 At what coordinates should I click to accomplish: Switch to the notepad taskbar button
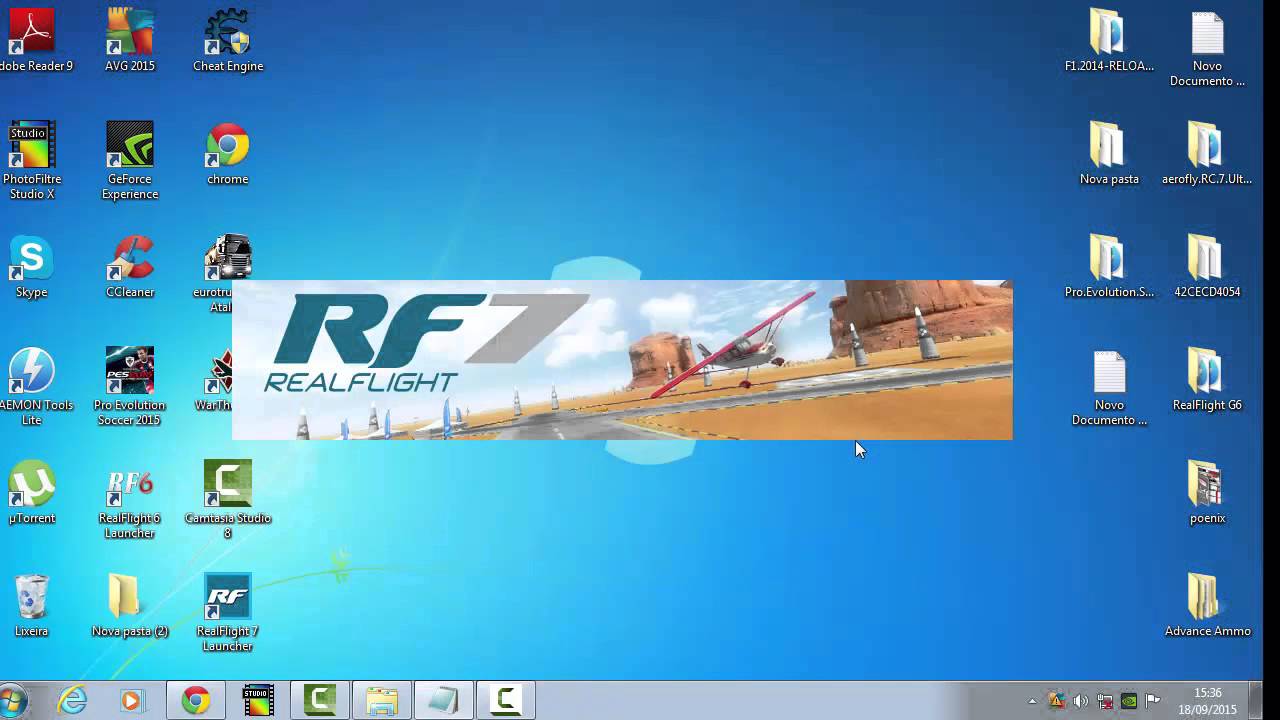[444, 701]
